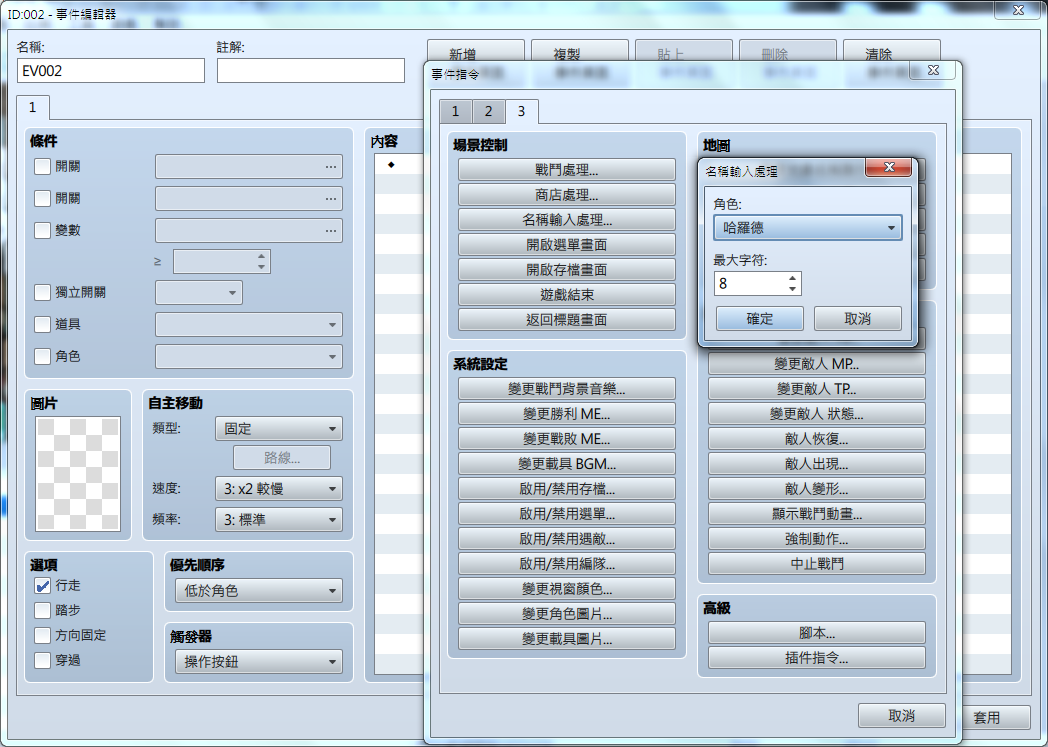1048x747 pixels.
Task: Click the 敵人出現 command button
Action: [x=817, y=464]
